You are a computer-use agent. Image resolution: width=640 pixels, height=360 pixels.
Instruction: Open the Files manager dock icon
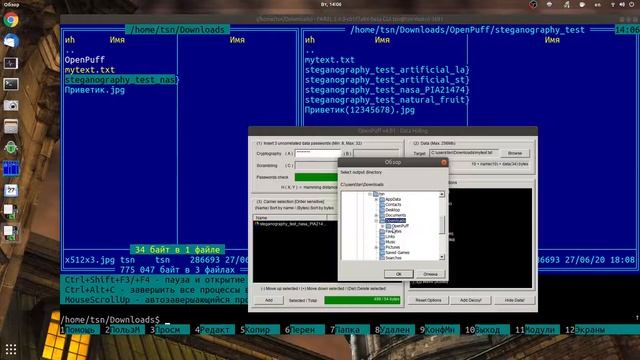[x=11, y=127]
